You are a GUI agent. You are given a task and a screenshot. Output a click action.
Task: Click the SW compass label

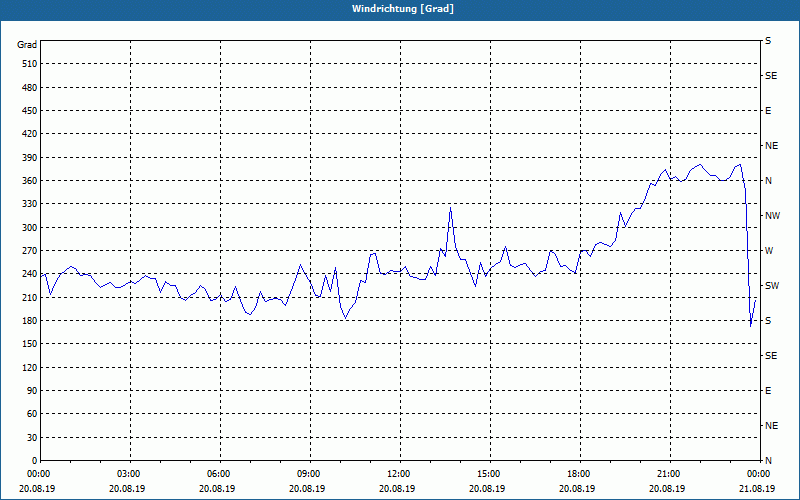tap(772, 286)
